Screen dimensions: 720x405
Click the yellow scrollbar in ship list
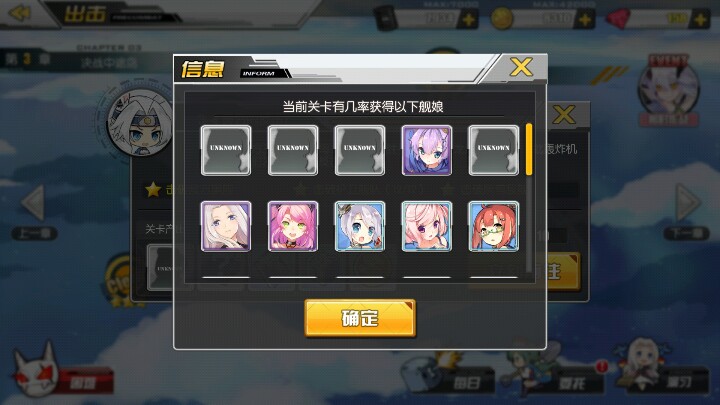point(529,149)
